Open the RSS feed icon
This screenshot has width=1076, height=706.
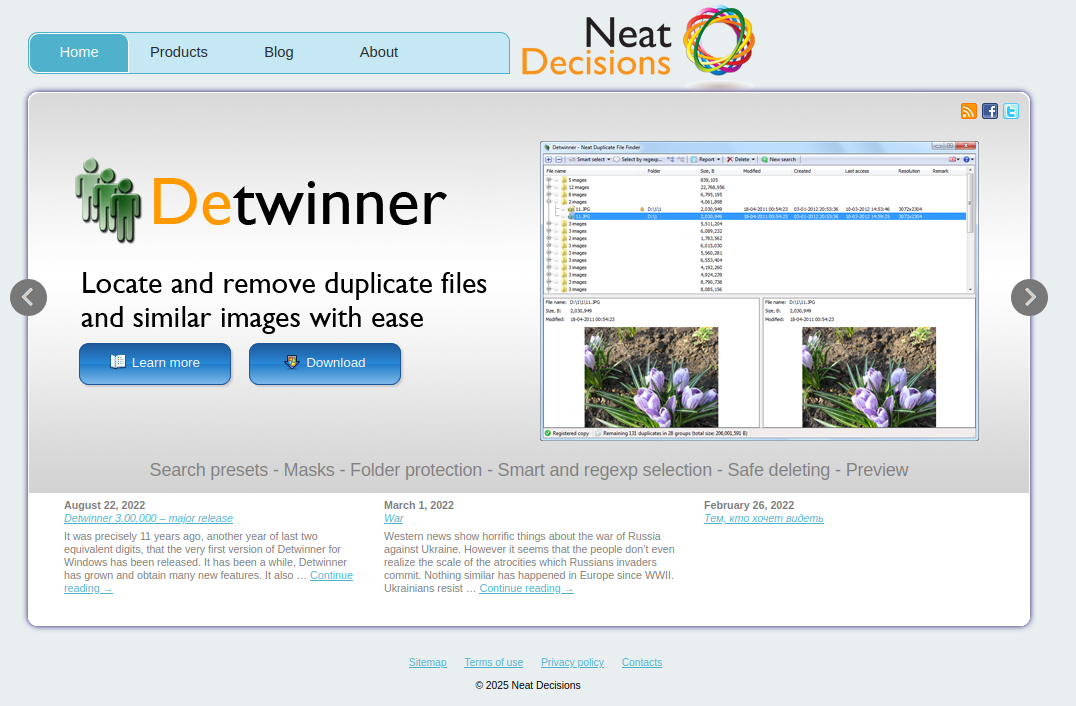[x=968, y=111]
